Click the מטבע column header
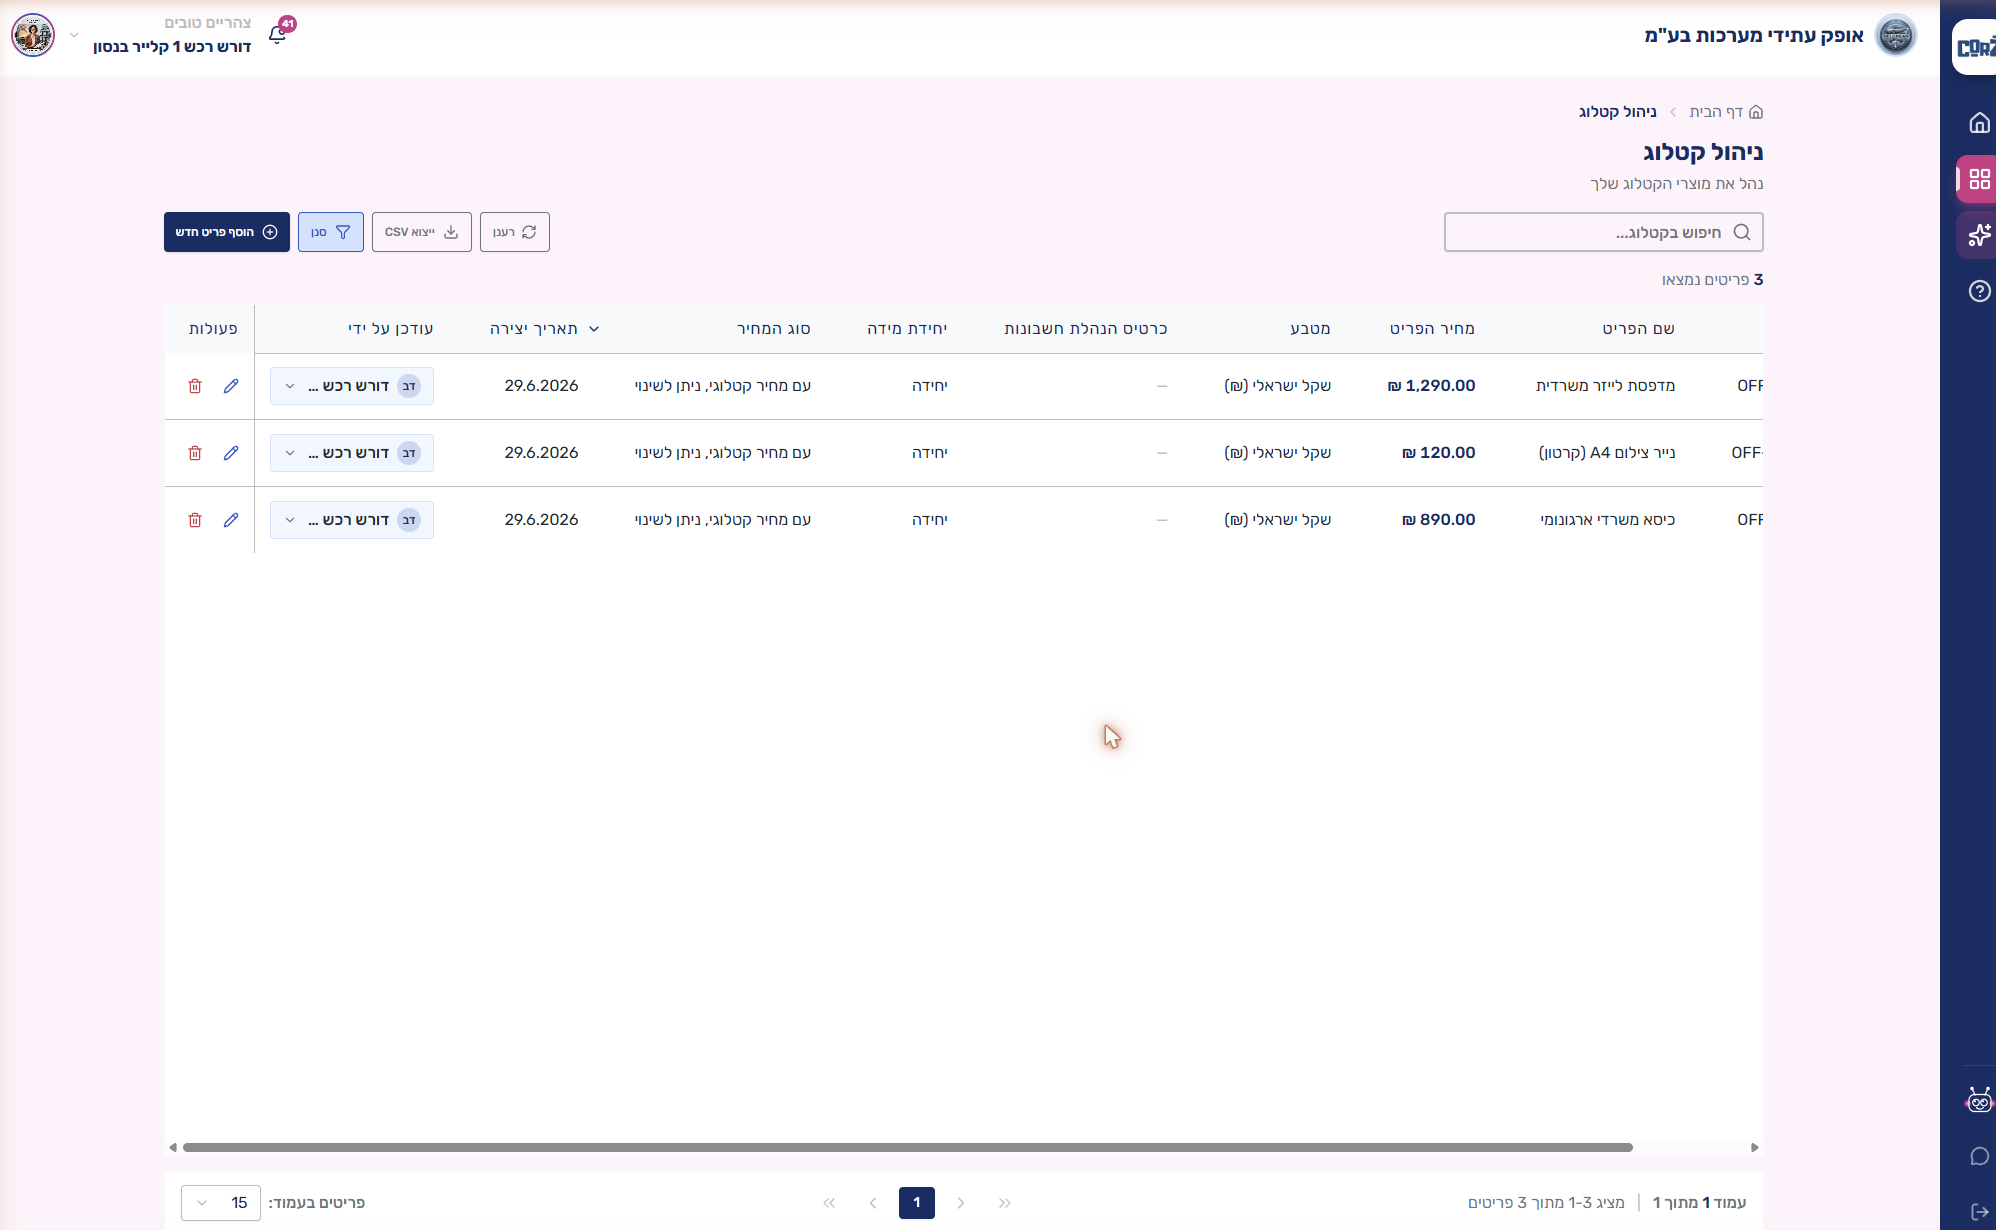Image resolution: width=1996 pixels, height=1230 pixels. [1310, 329]
